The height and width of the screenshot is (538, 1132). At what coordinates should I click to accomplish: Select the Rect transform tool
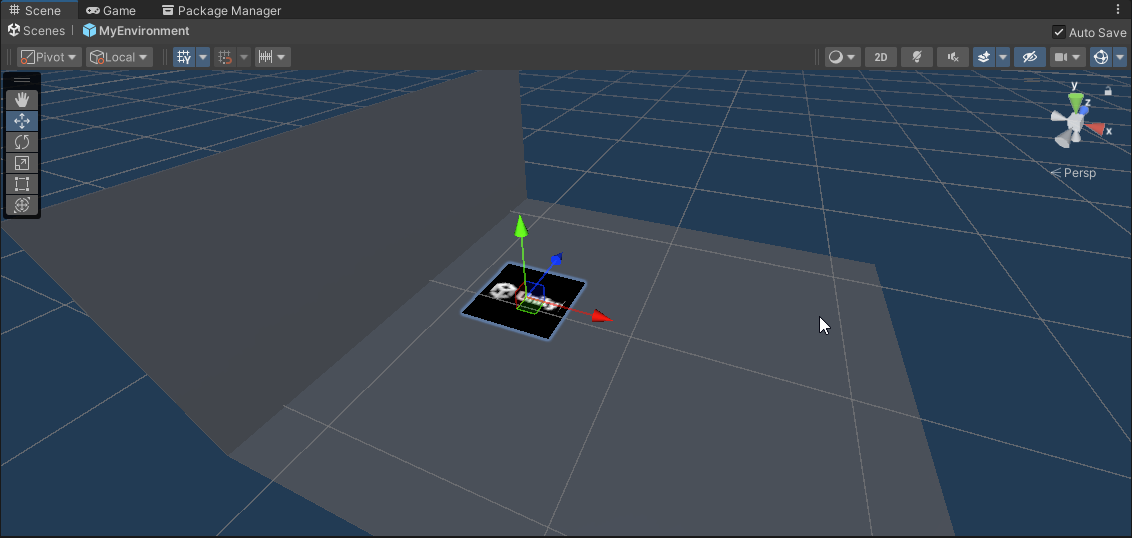(x=22, y=184)
